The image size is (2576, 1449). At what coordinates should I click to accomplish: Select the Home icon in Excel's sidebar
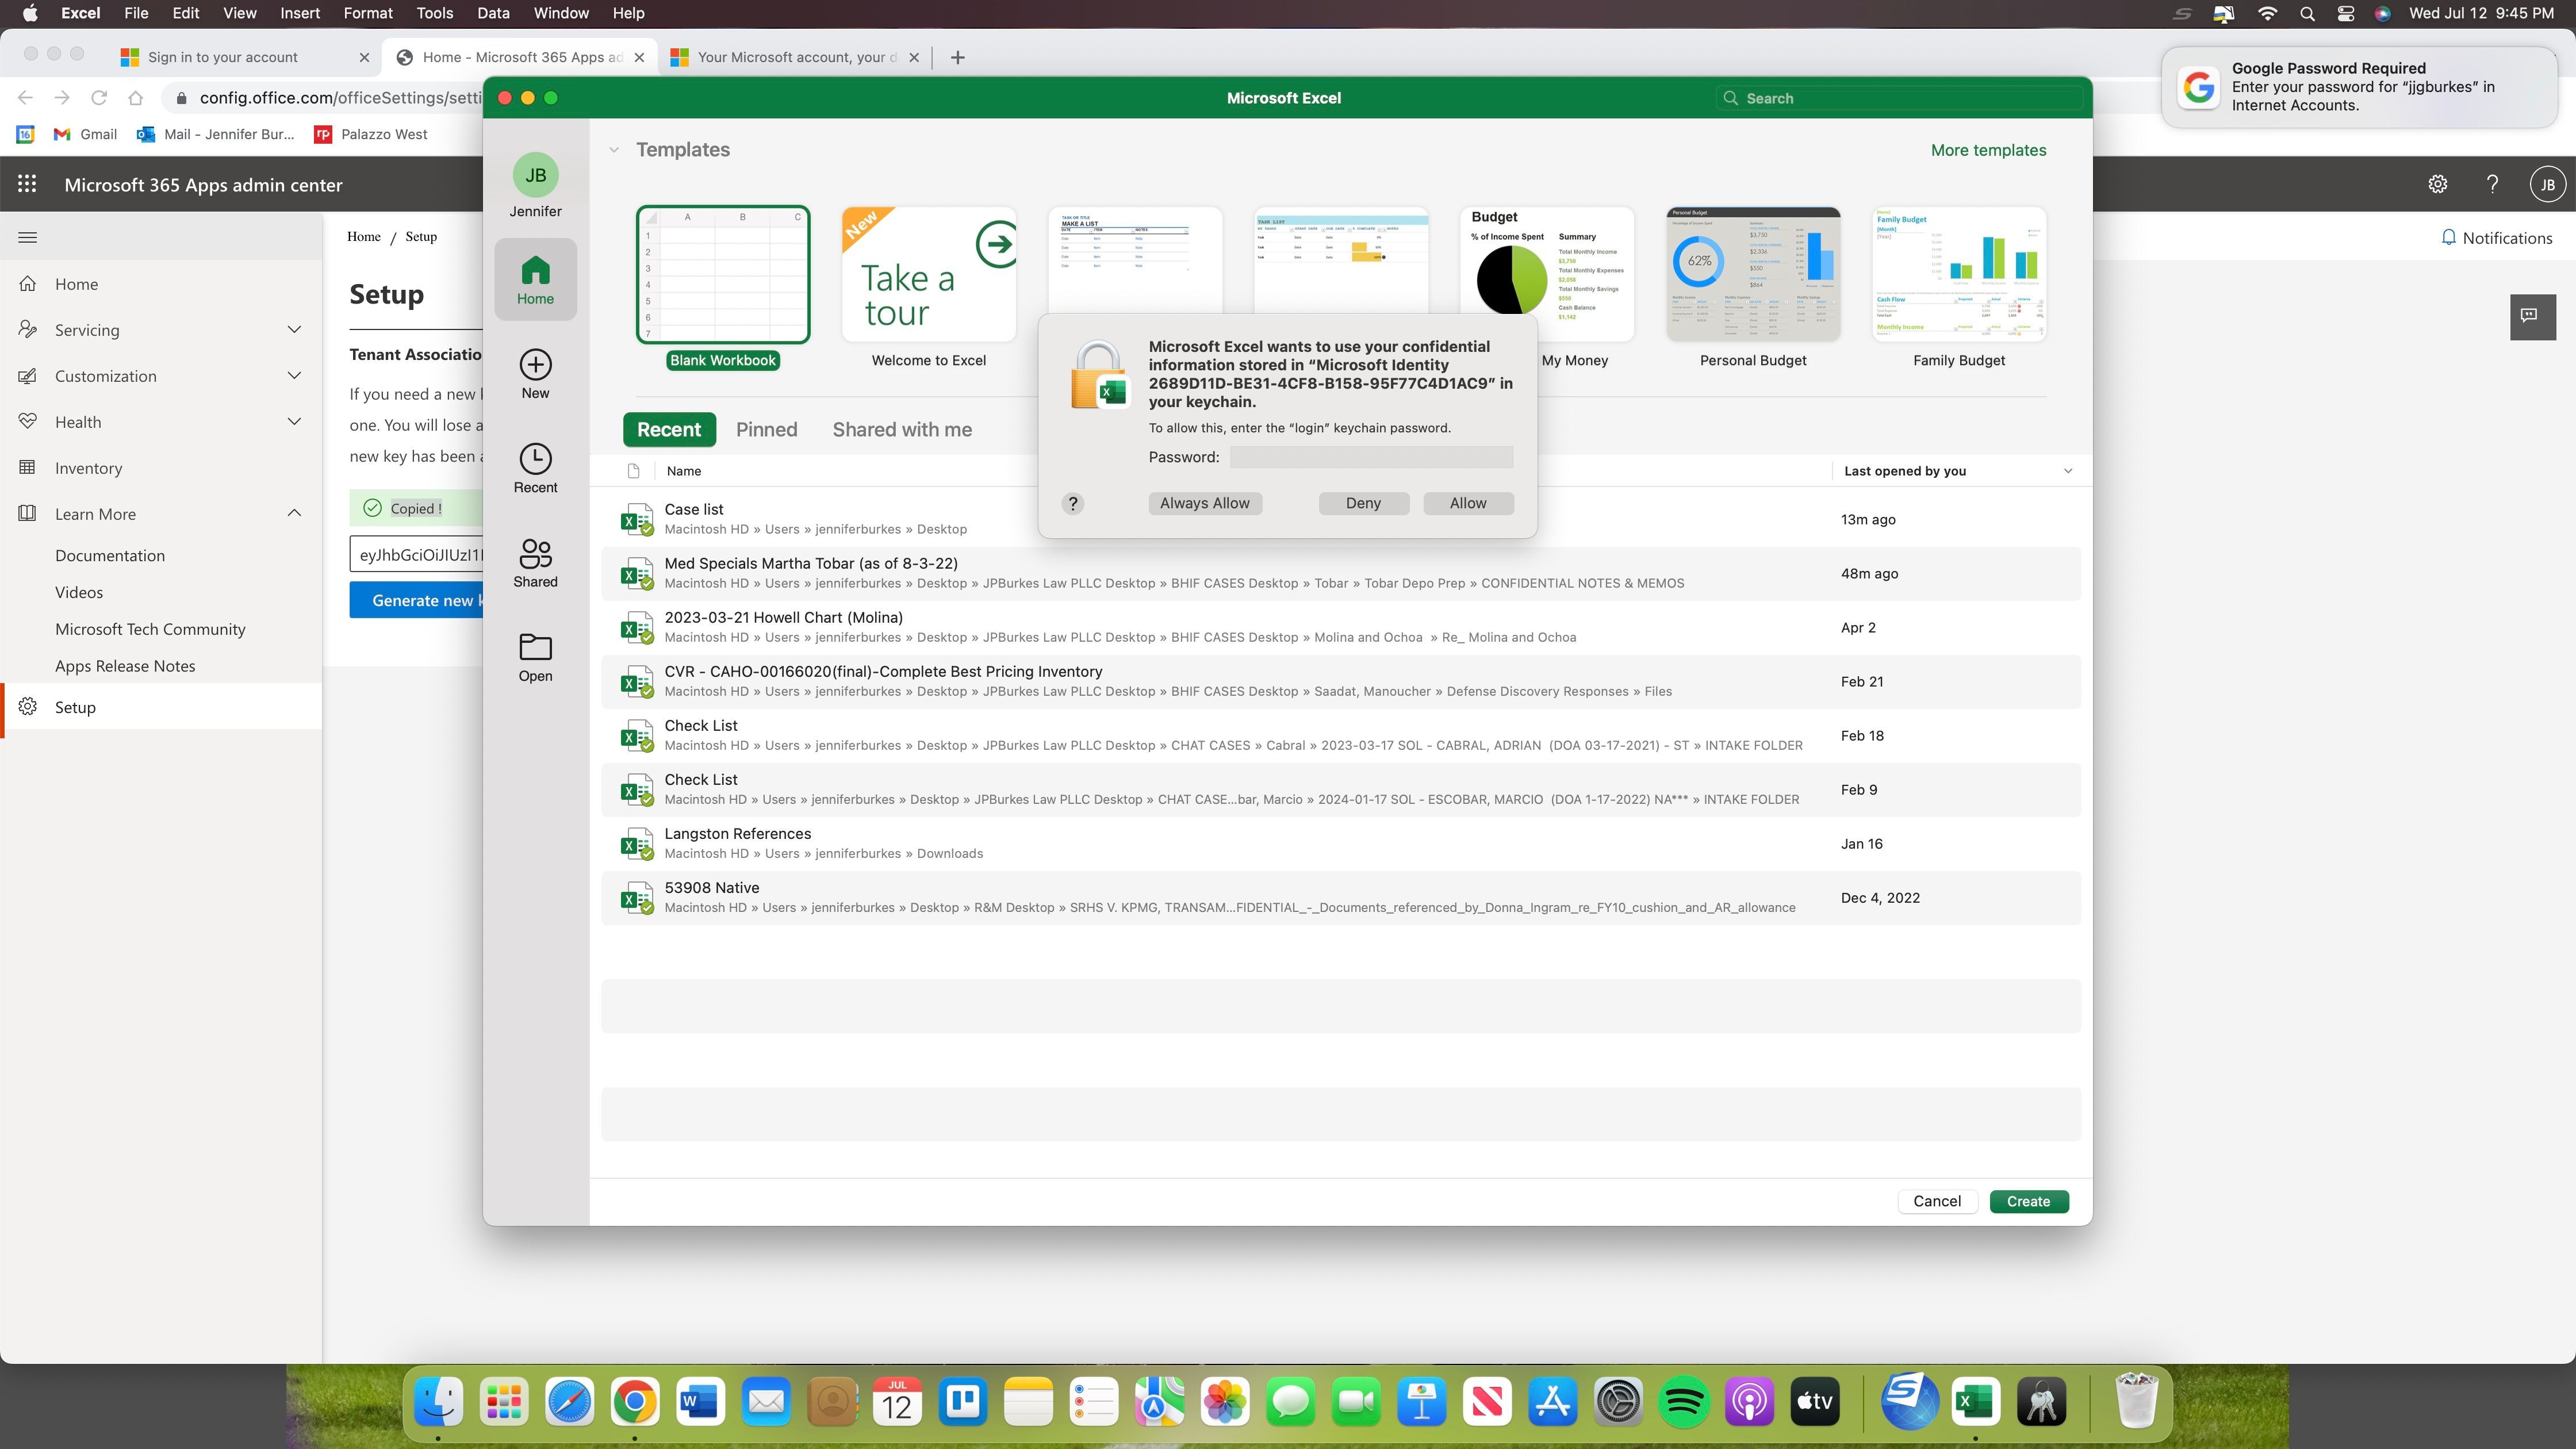coord(535,277)
